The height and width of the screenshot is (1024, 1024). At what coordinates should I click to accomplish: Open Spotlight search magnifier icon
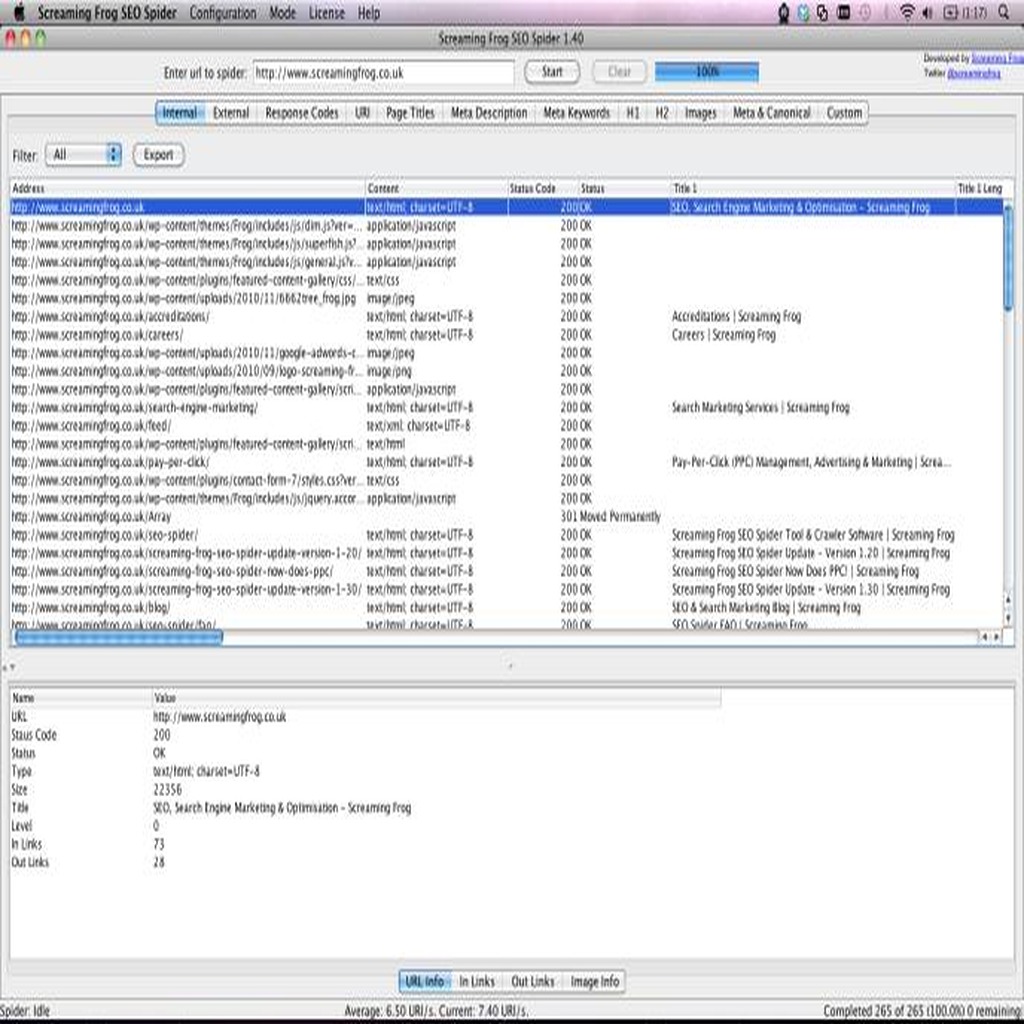click(1003, 12)
